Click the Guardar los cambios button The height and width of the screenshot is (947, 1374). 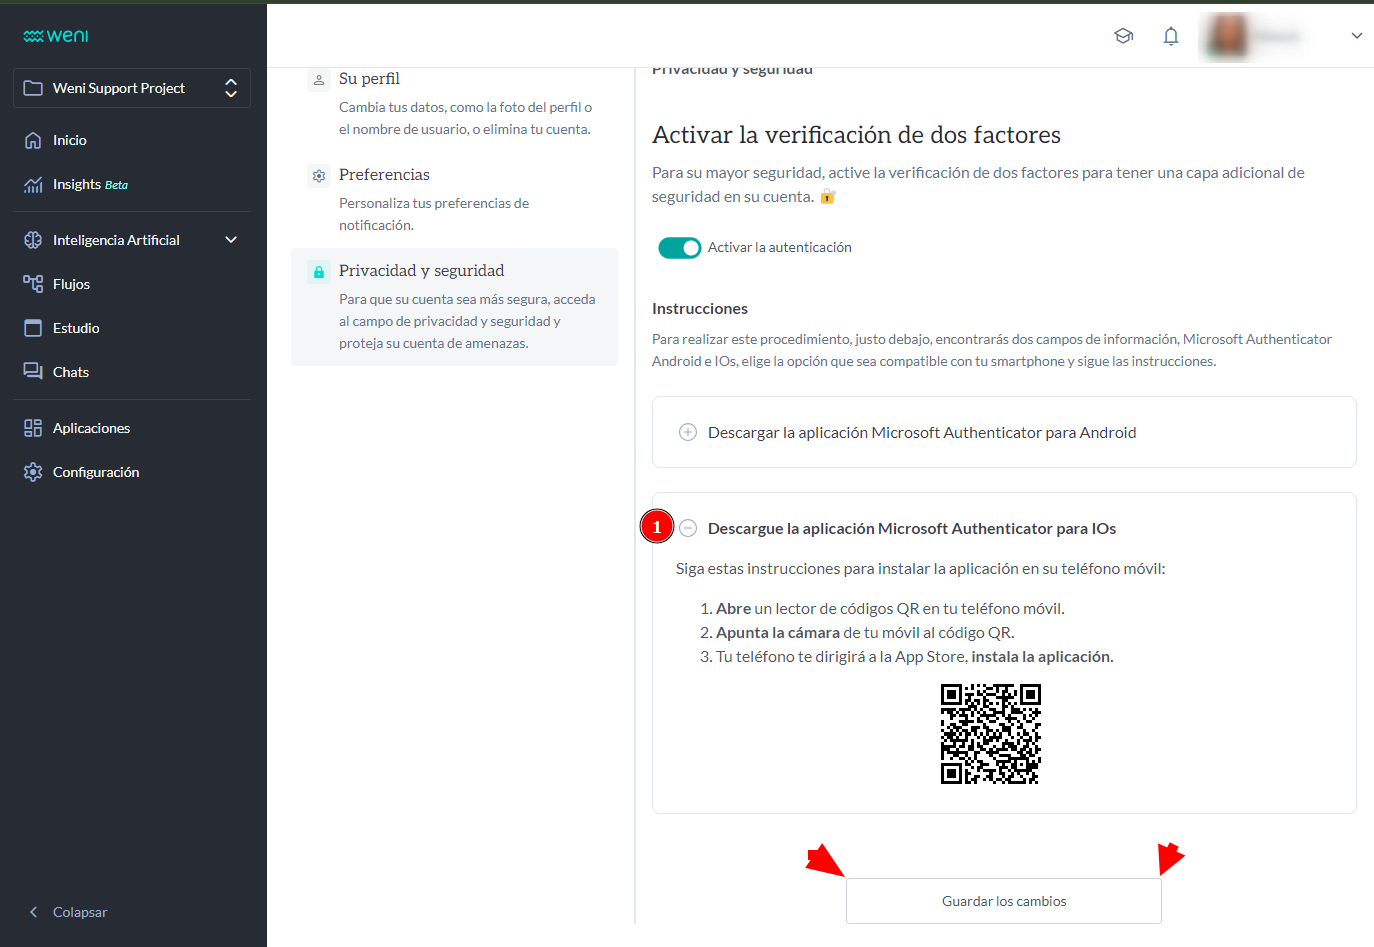(x=1003, y=900)
